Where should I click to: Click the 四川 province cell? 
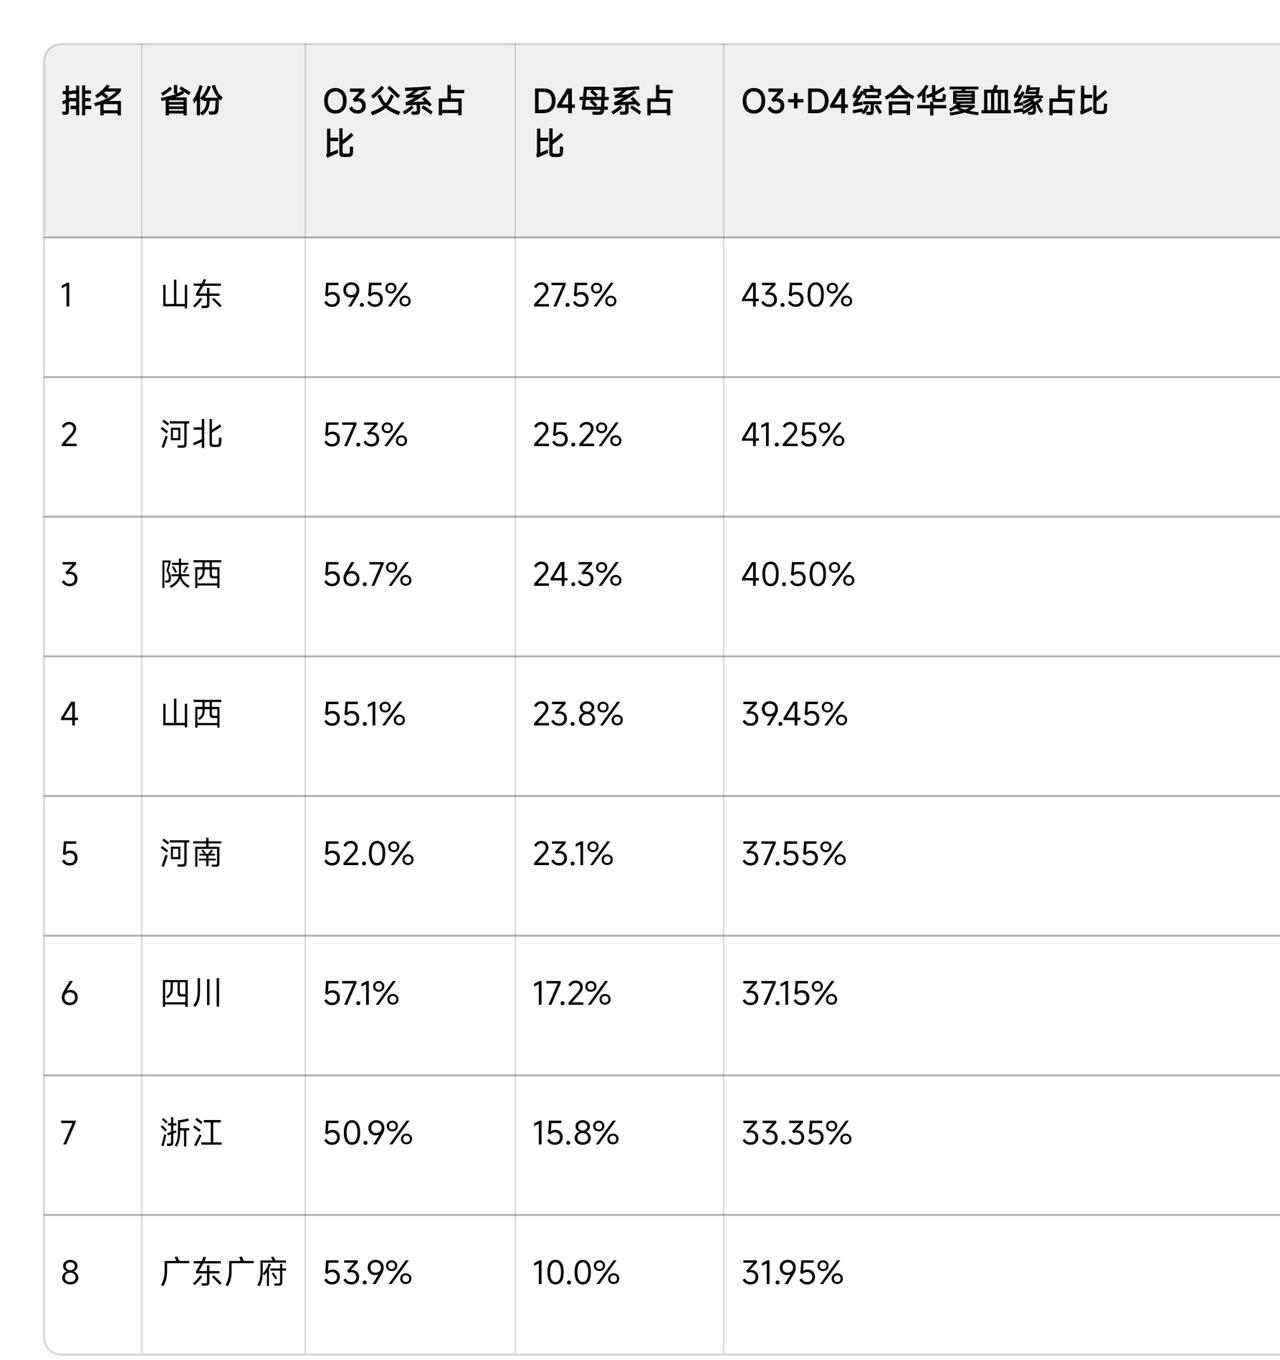[191, 993]
